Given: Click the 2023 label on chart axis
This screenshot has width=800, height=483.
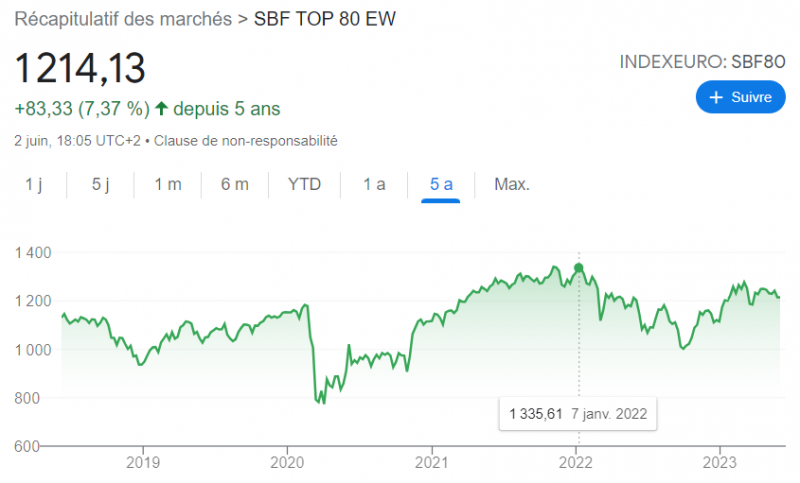Looking at the screenshot, I should tap(720, 463).
